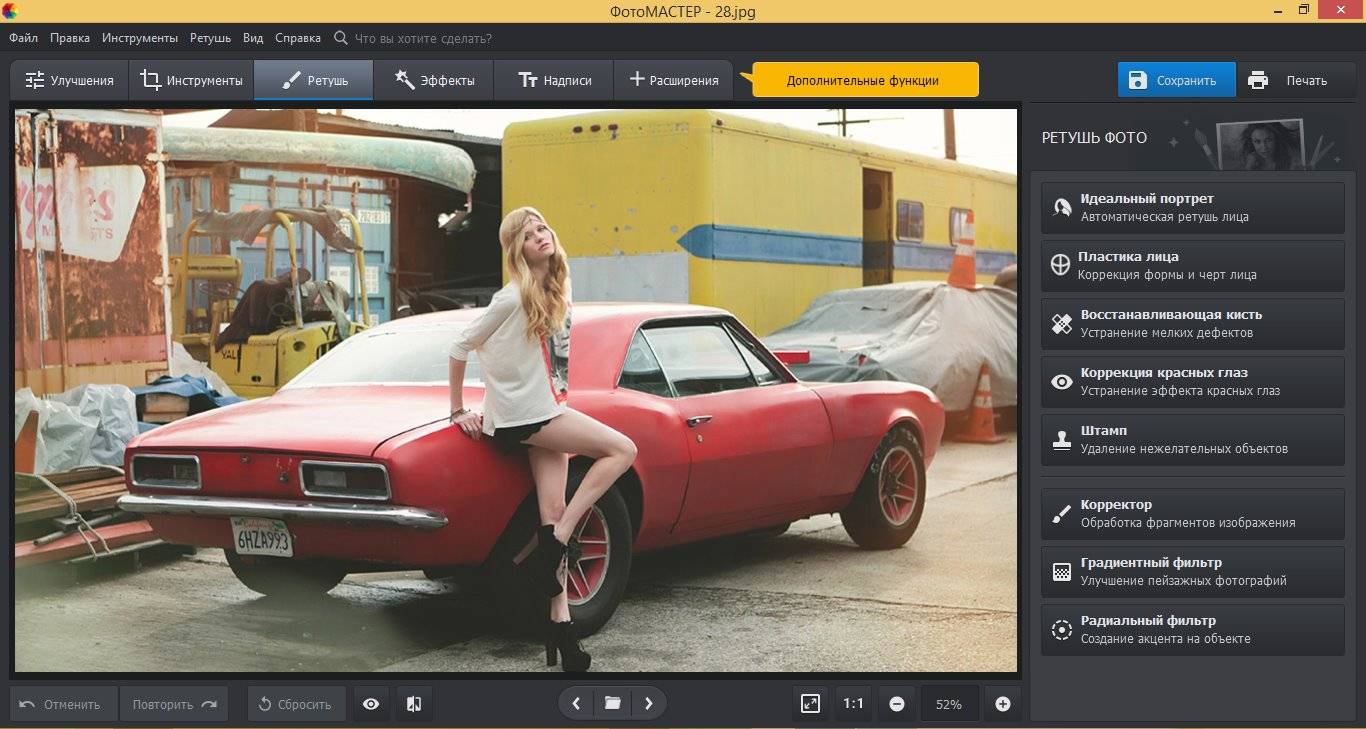Click the blue Сохранить button
The height and width of the screenshot is (729, 1366).
pyautogui.click(x=1176, y=80)
